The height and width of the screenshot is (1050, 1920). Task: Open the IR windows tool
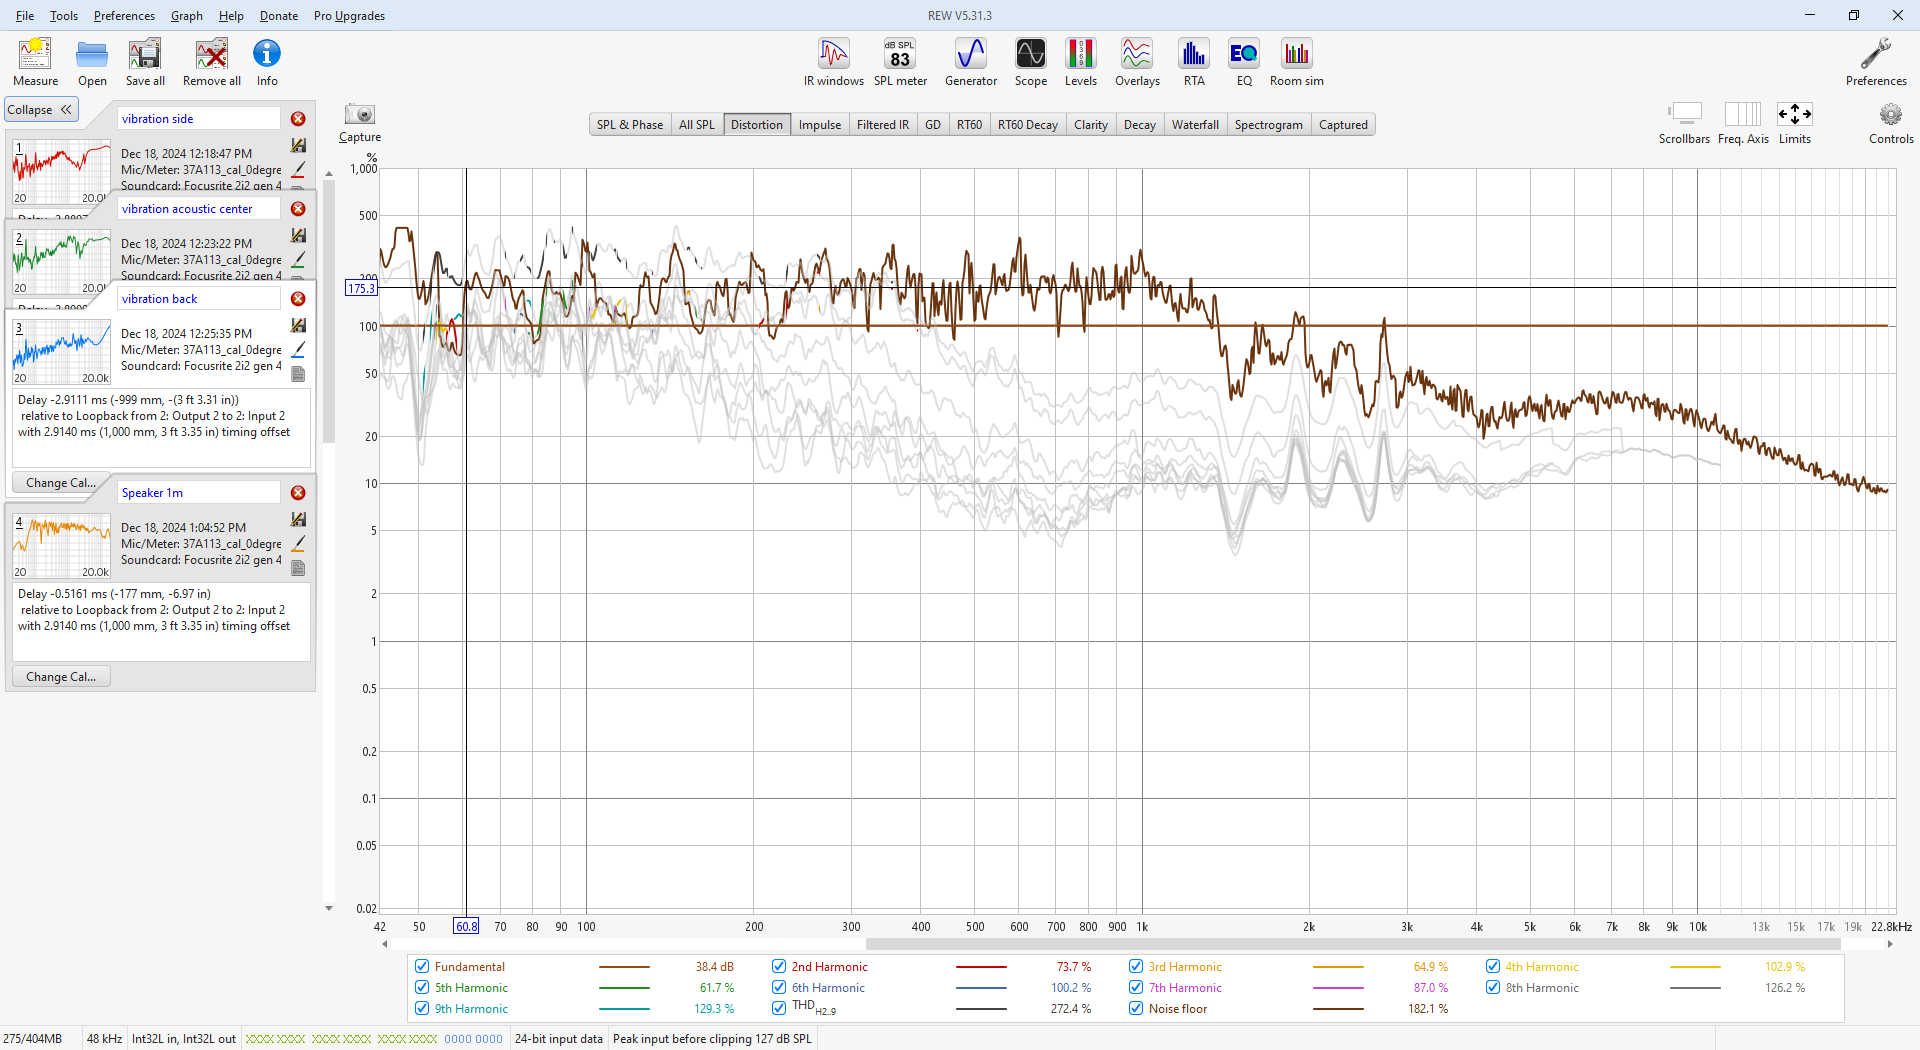[x=834, y=54]
